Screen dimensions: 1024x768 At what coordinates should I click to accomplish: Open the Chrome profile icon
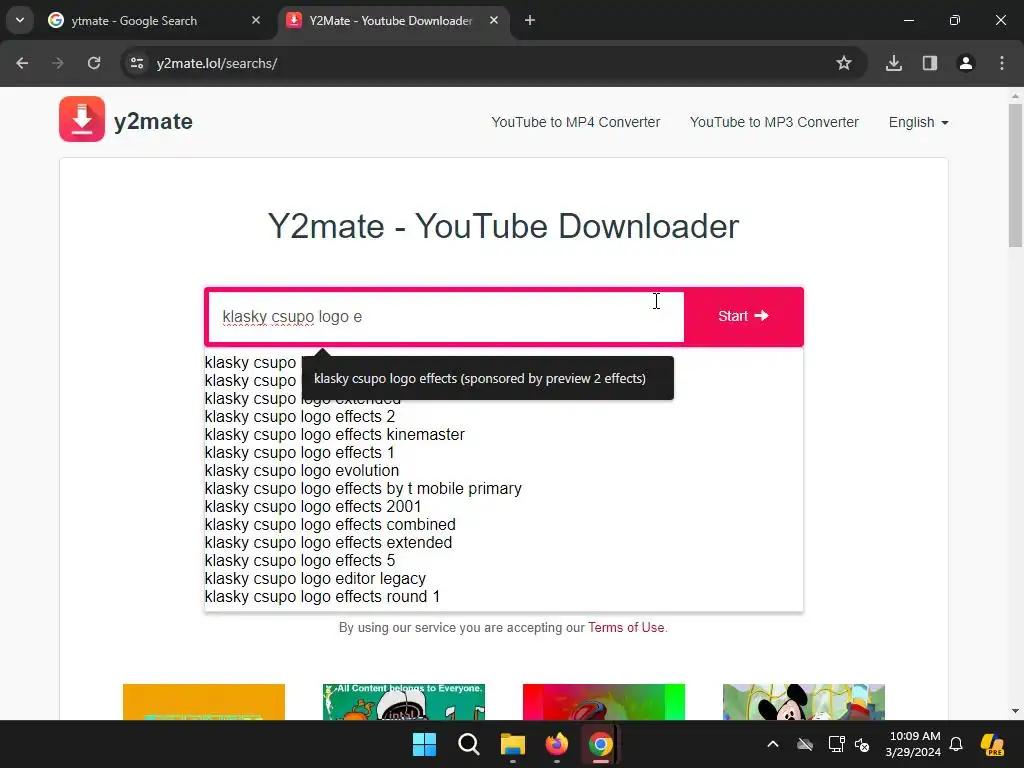click(966, 63)
